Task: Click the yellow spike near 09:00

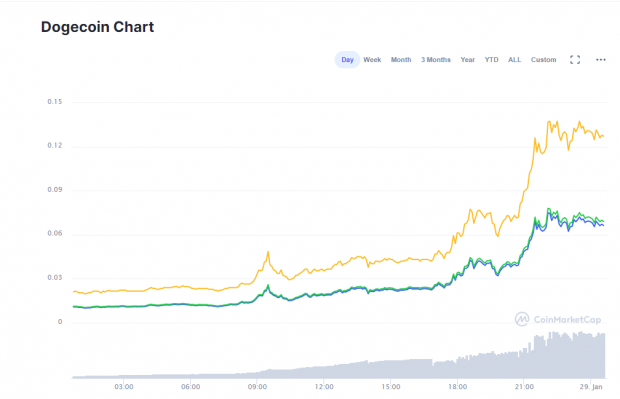Action: [x=268, y=252]
